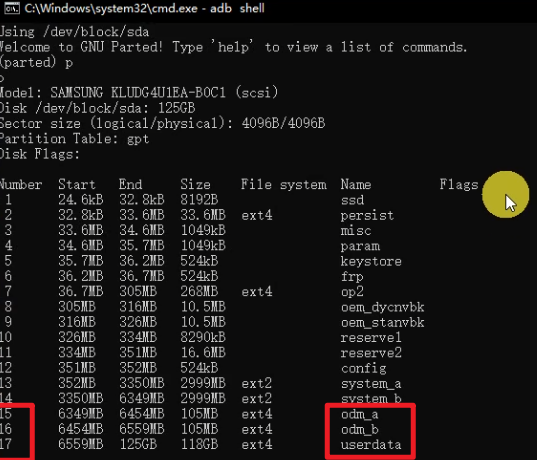Viewport: 537px width, 460px height.
Task: Click the 'File system' column header
Action: point(284,185)
